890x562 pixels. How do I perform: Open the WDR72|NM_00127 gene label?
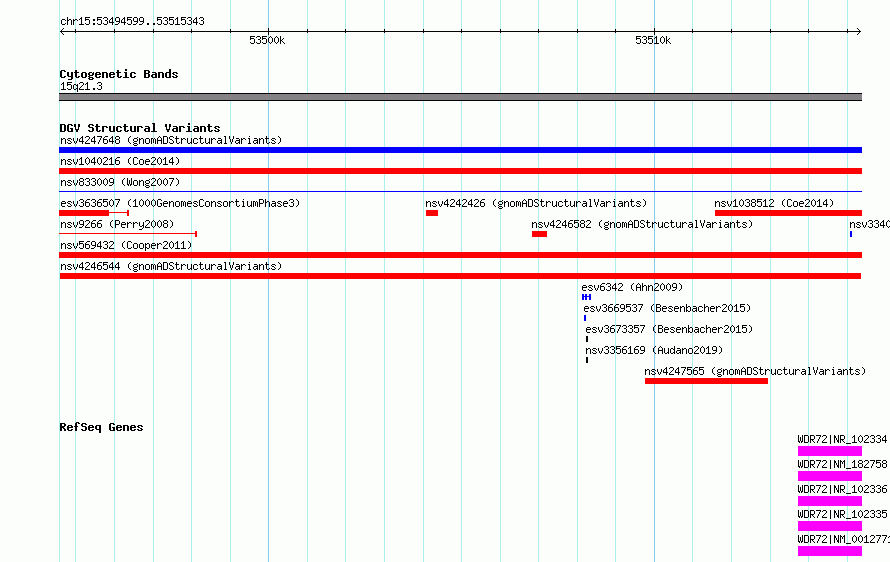click(843, 539)
